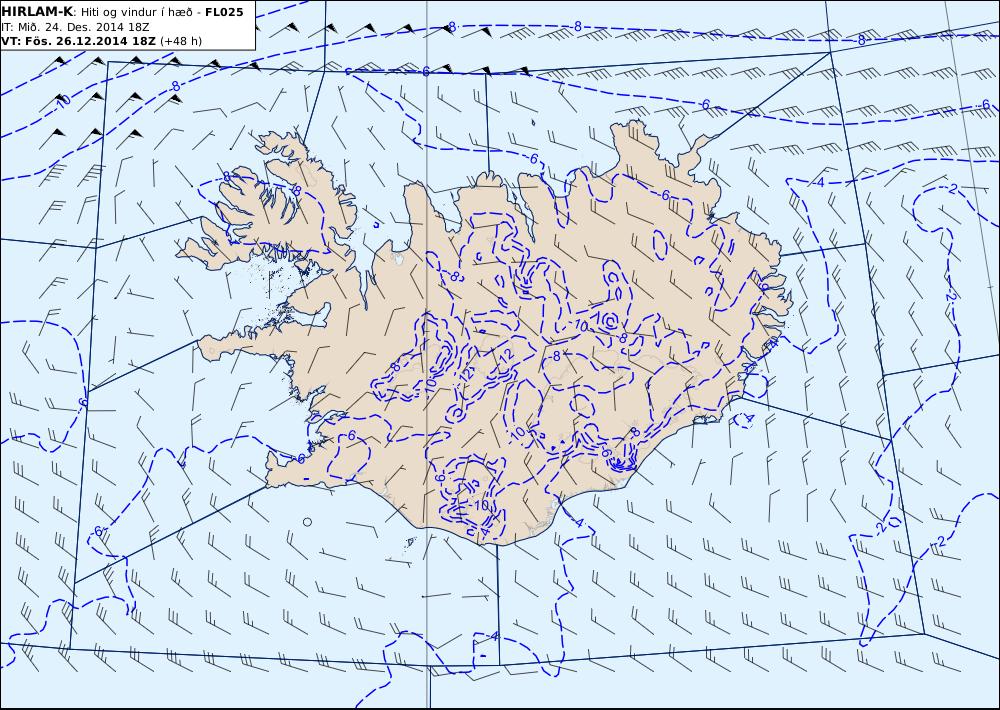Click the 'Hiti og vindur í hæð' title text
This screenshot has height=710, width=1000.
click(x=136, y=12)
